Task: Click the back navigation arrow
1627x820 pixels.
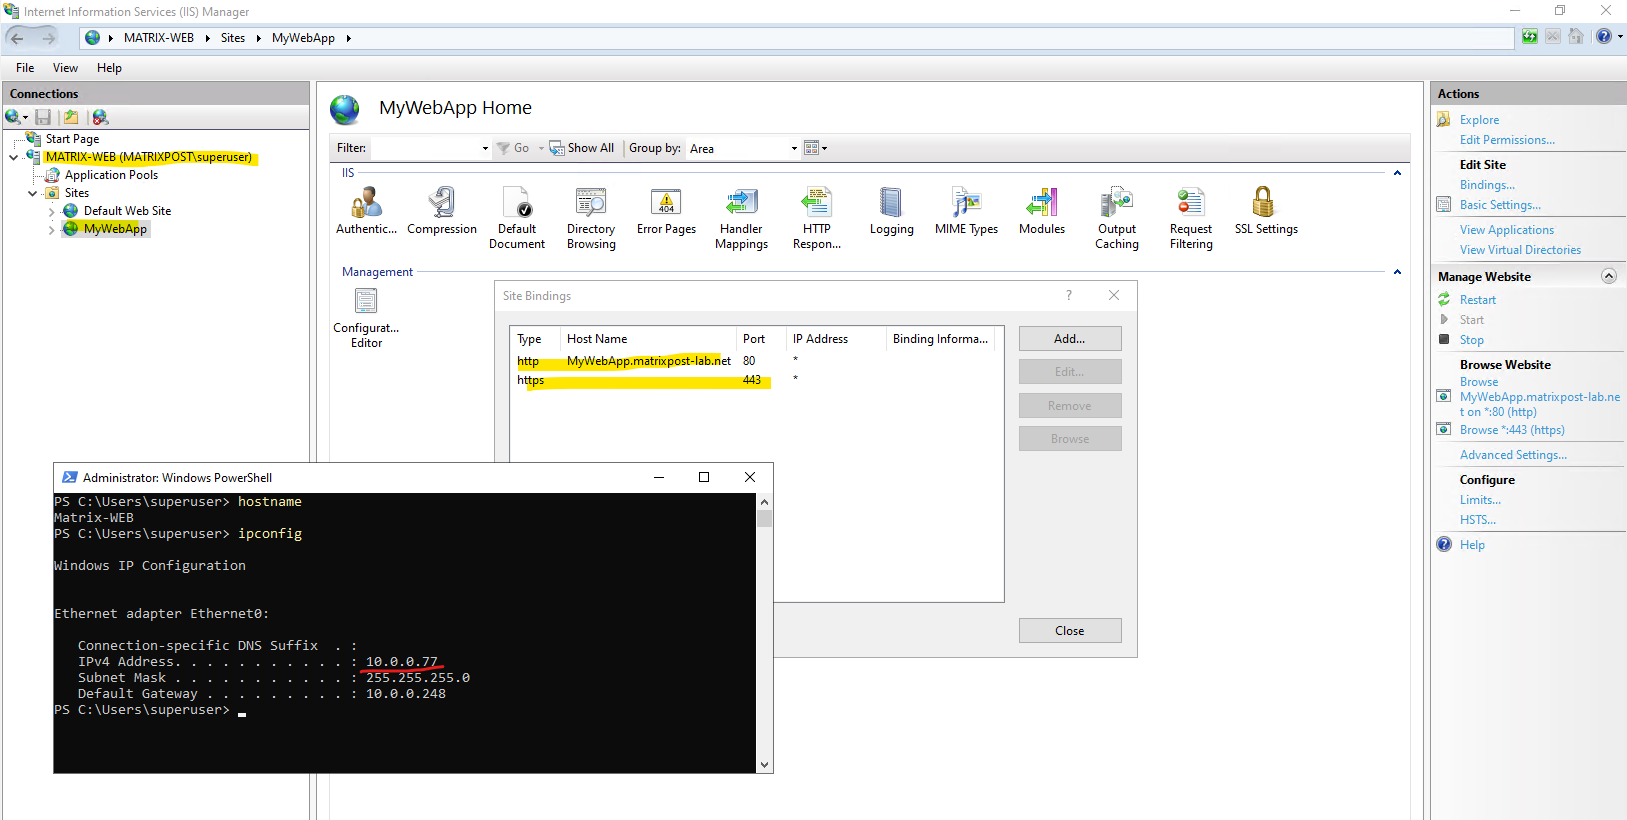Action: coord(17,38)
